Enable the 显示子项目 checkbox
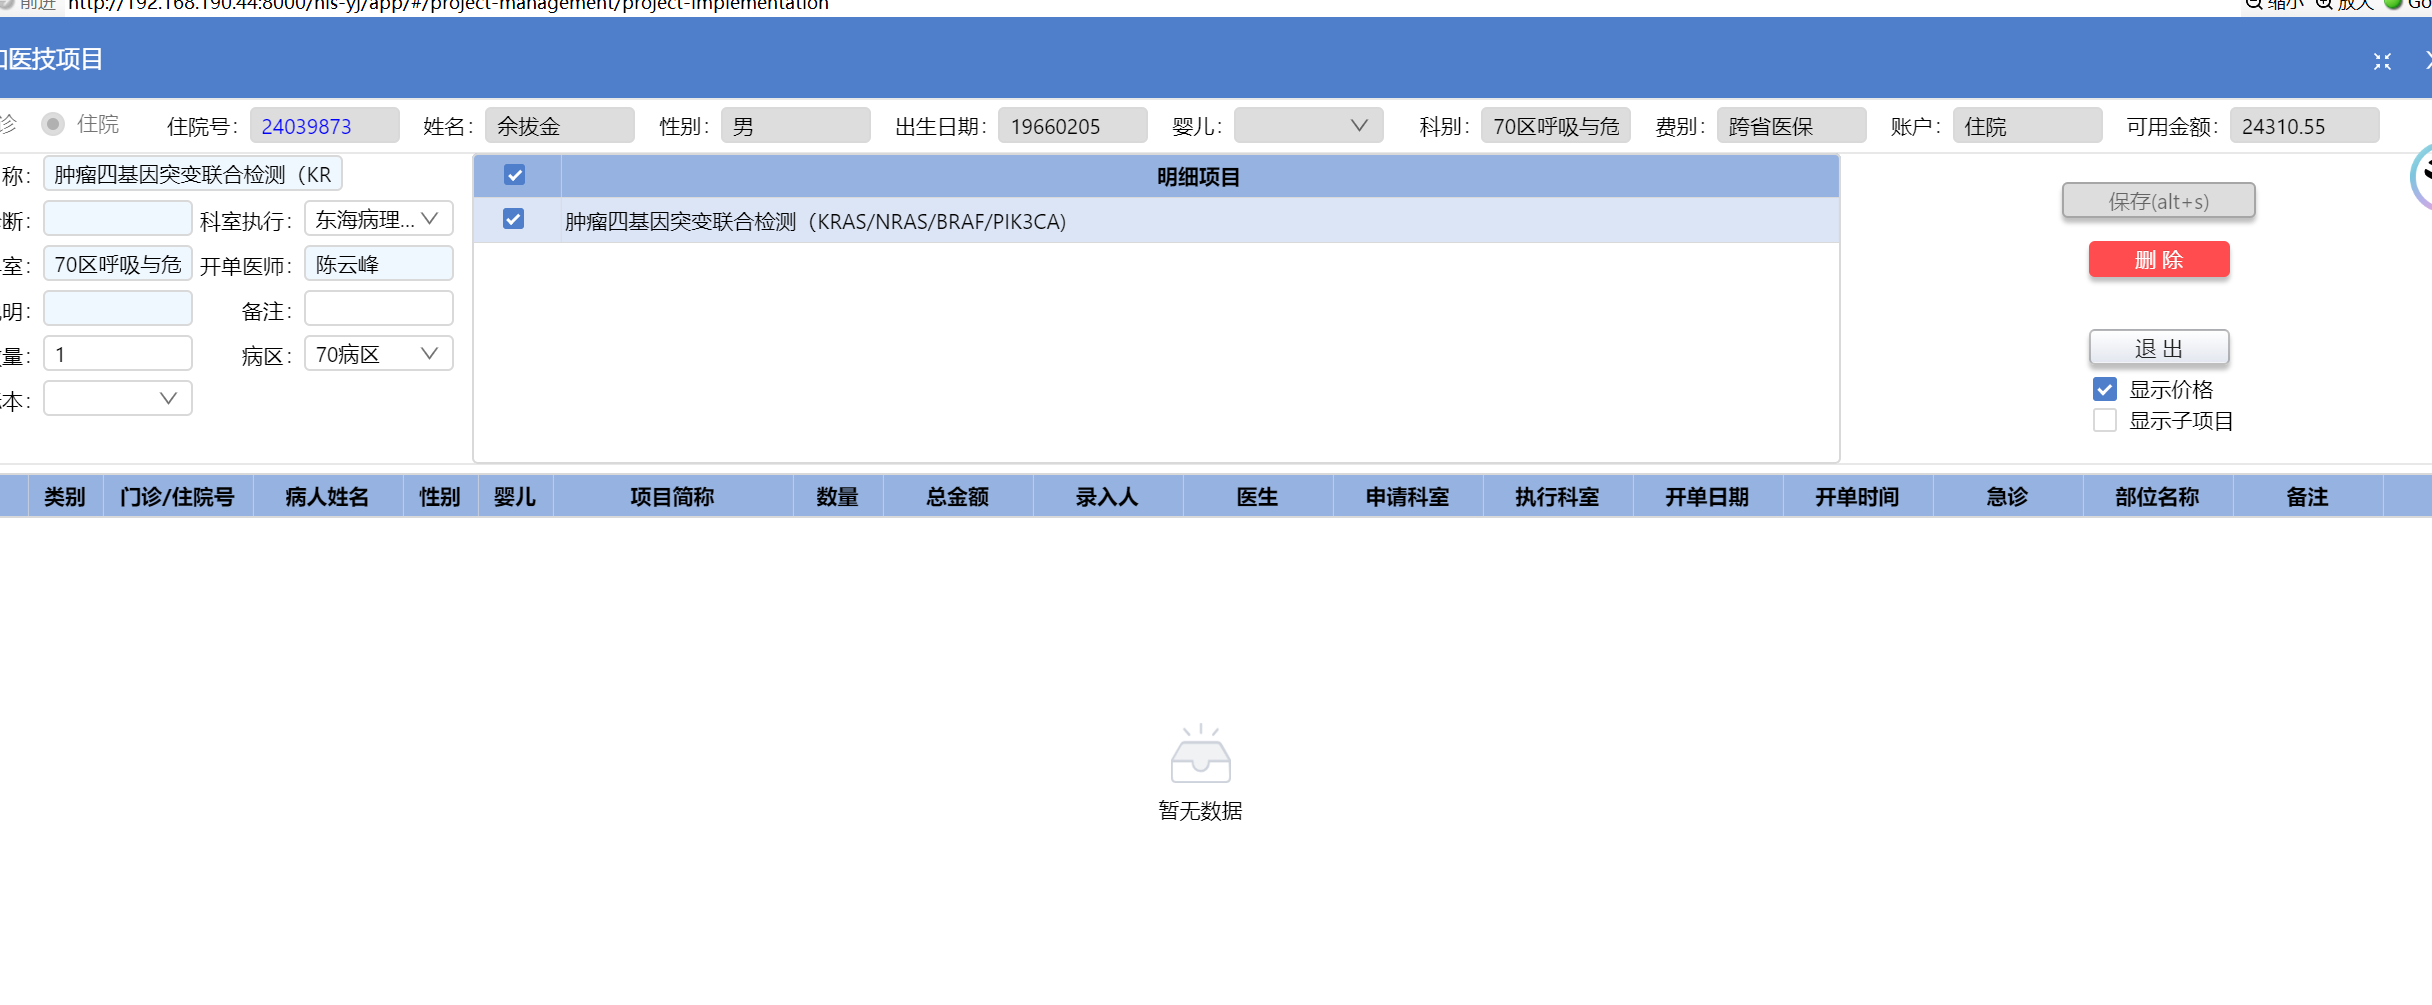The width and height of the screenshot is (2432, 1005). coord(2105,420)
